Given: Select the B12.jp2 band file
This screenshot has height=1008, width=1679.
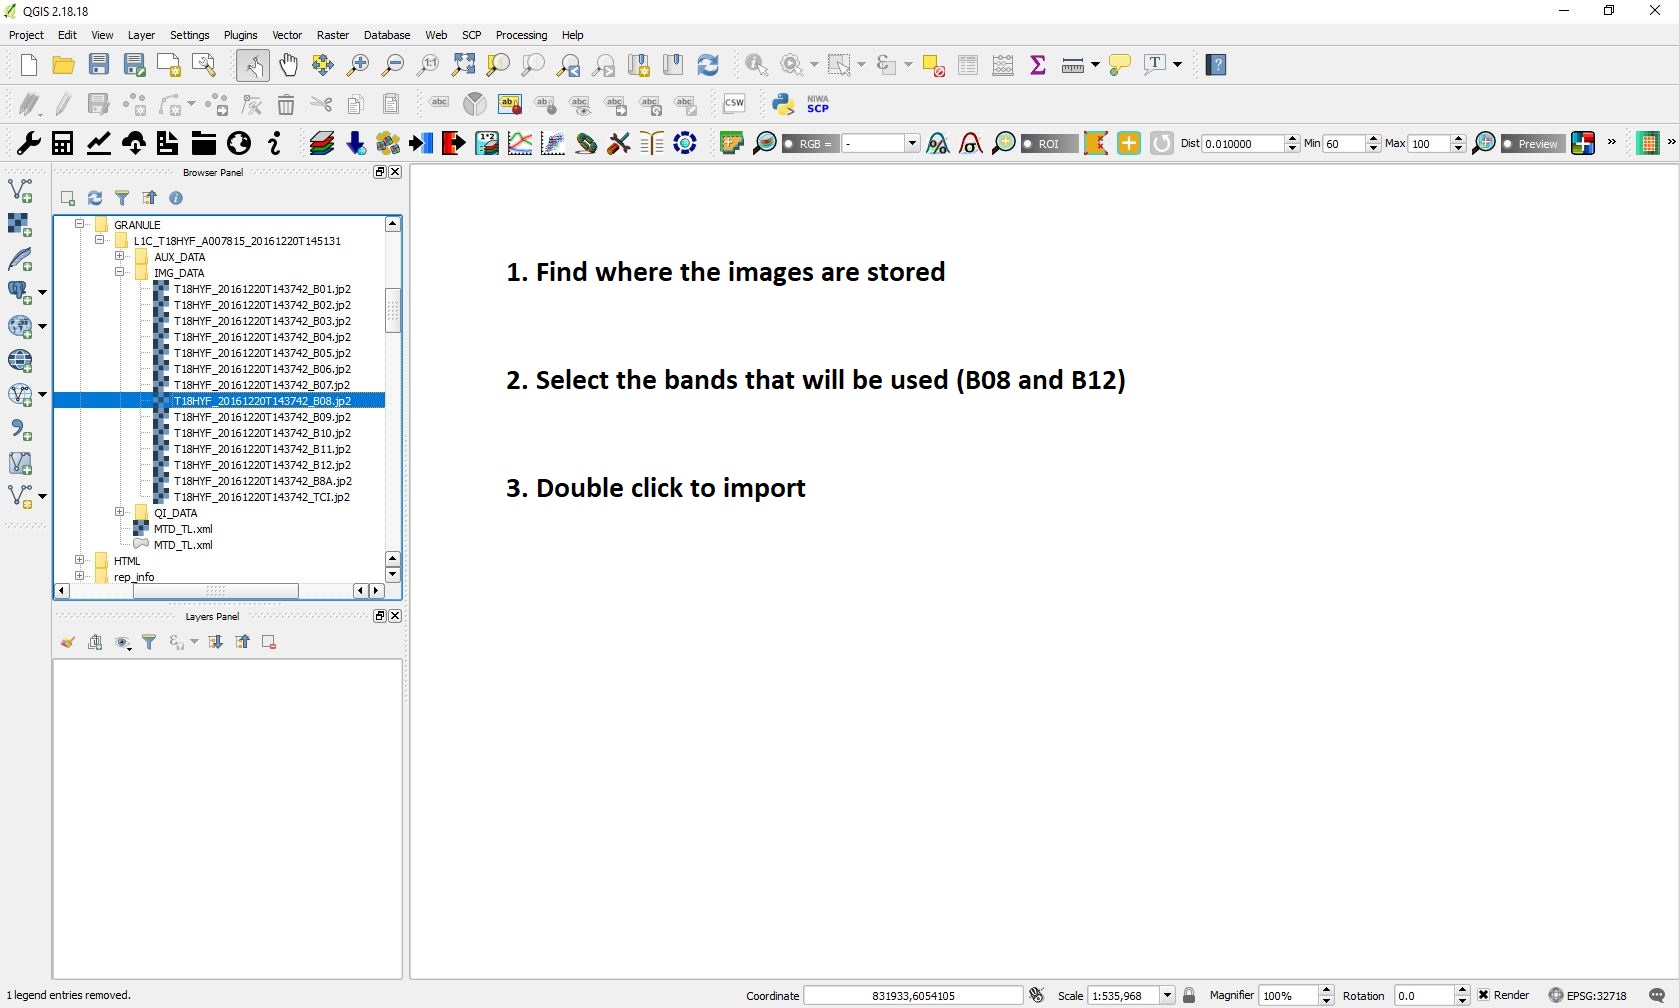Looking at the screenshot, I should point(262,465).
